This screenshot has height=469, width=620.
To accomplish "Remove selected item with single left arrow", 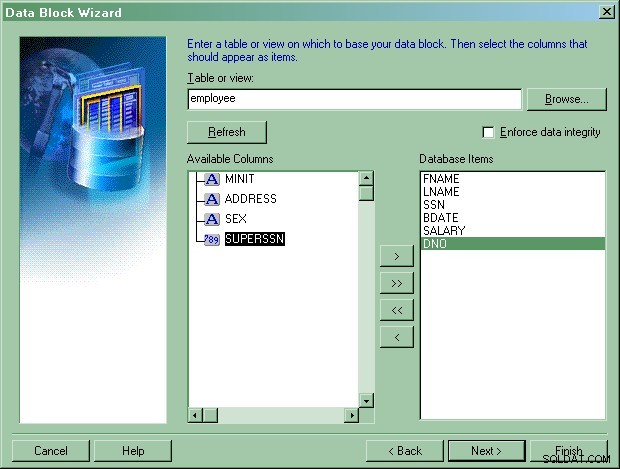I will pyautogui.click(x=397, y=337).
